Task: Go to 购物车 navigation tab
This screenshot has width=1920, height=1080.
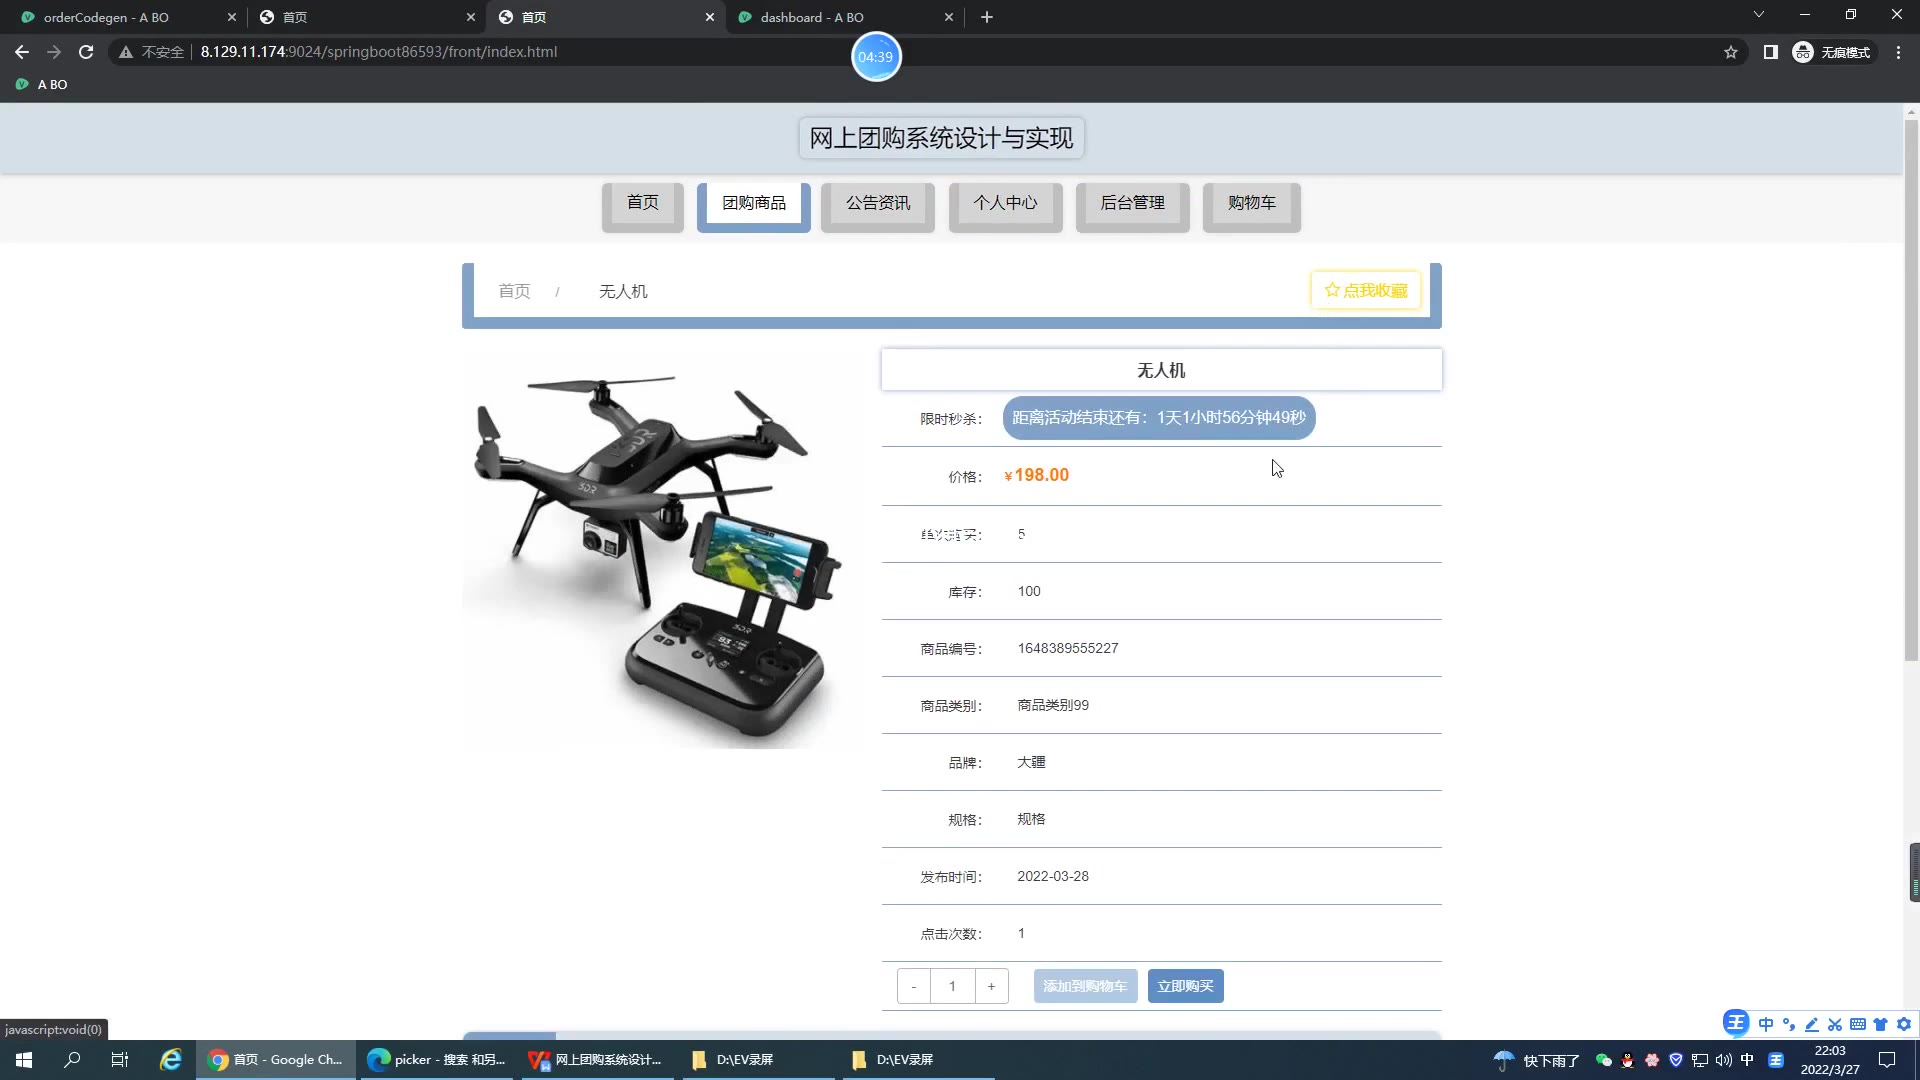Action: pyautogui.click(x=1251, y=203)
